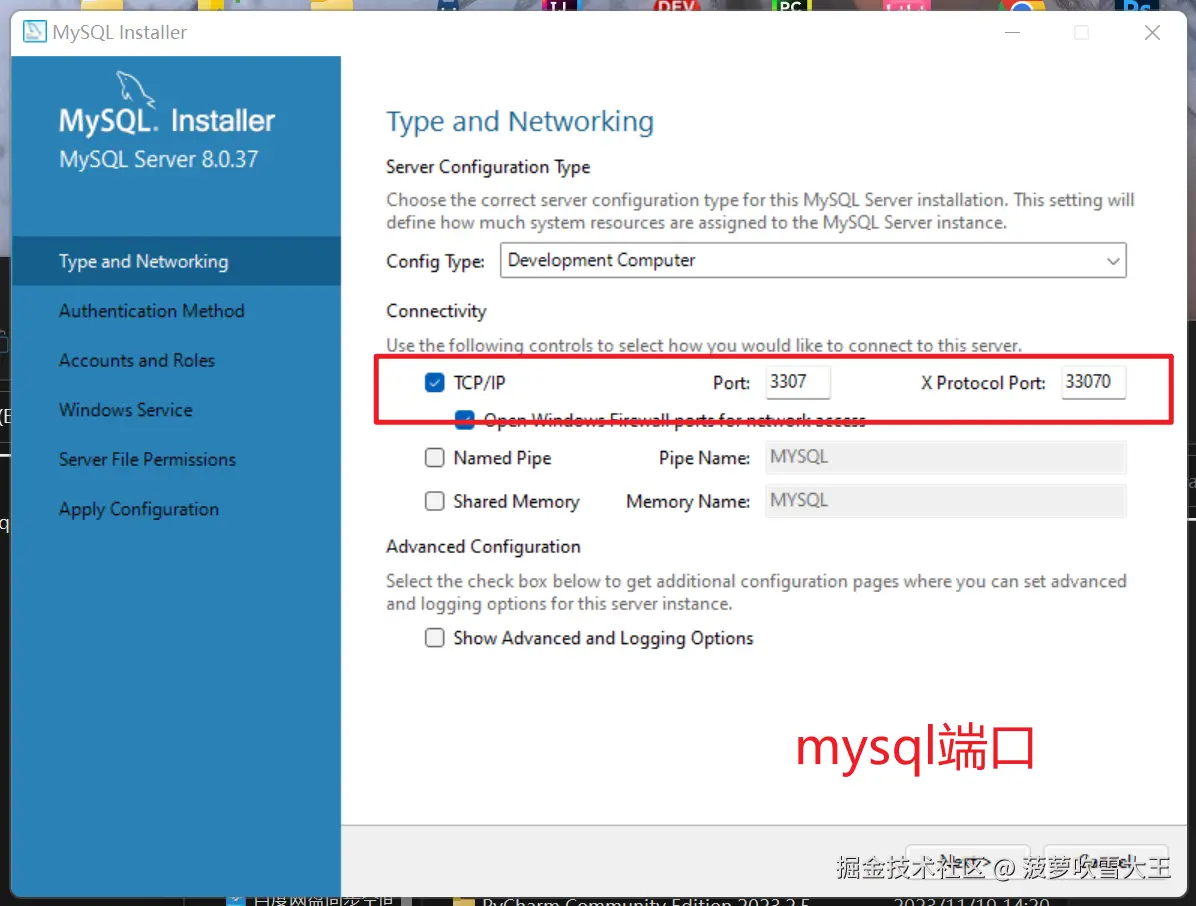Click MySQL Server 8.0.37 version text

(x=159, y=159)
